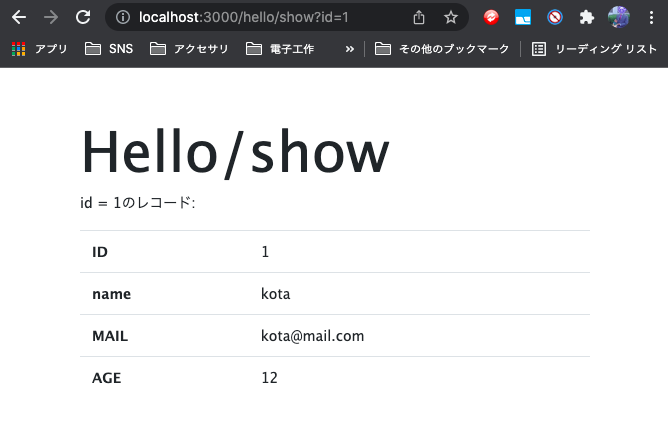This screenshot has height=433, width=668.
Task: Open the blue square extension icon
Action: tap(523, 17)
